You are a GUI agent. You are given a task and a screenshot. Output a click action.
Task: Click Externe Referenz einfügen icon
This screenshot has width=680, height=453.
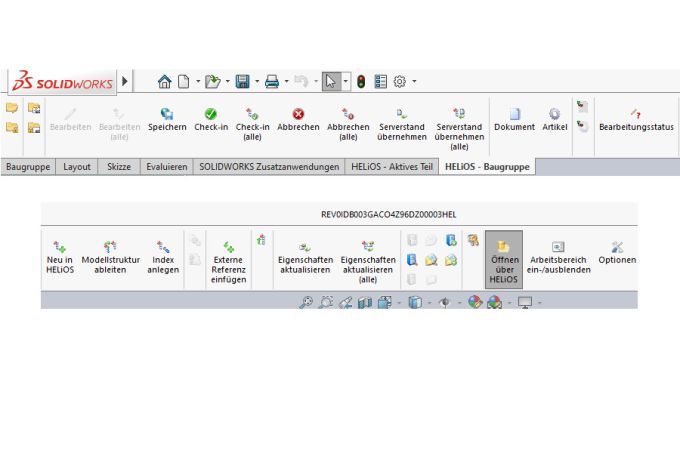point(228,246)
